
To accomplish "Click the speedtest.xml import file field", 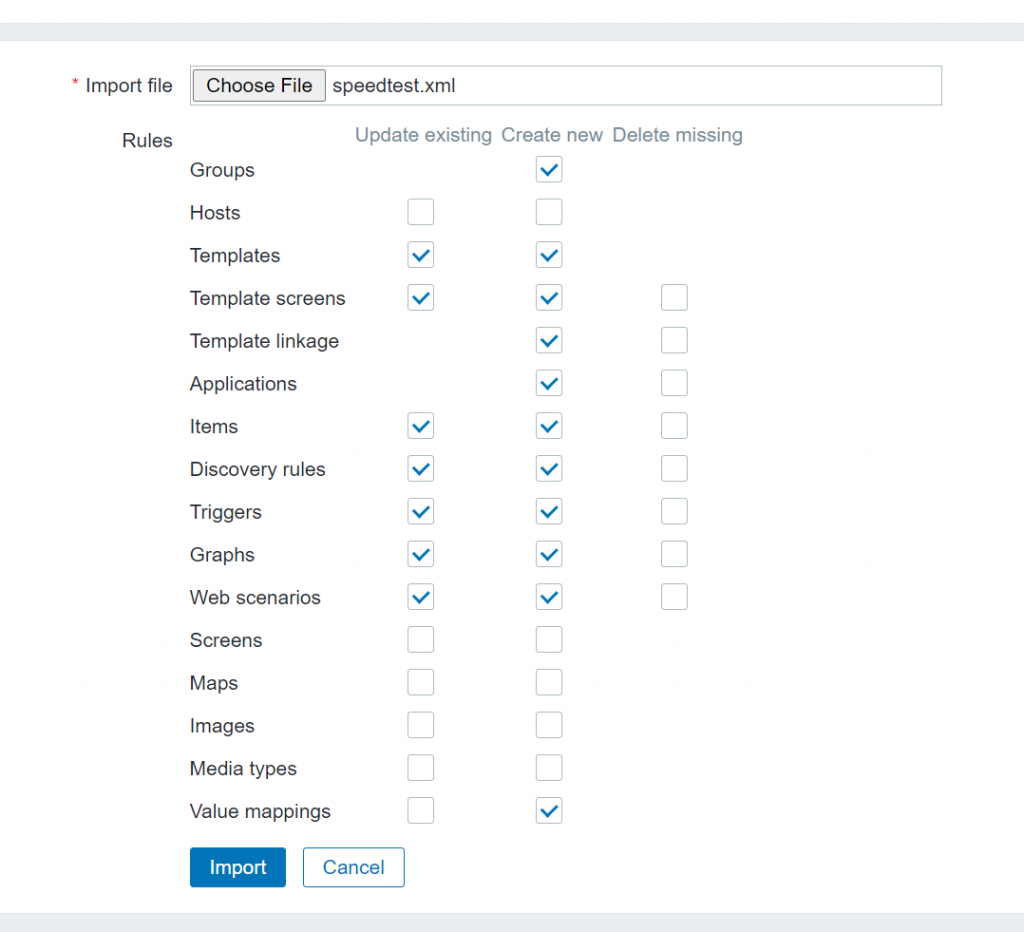I will (632, 86).
